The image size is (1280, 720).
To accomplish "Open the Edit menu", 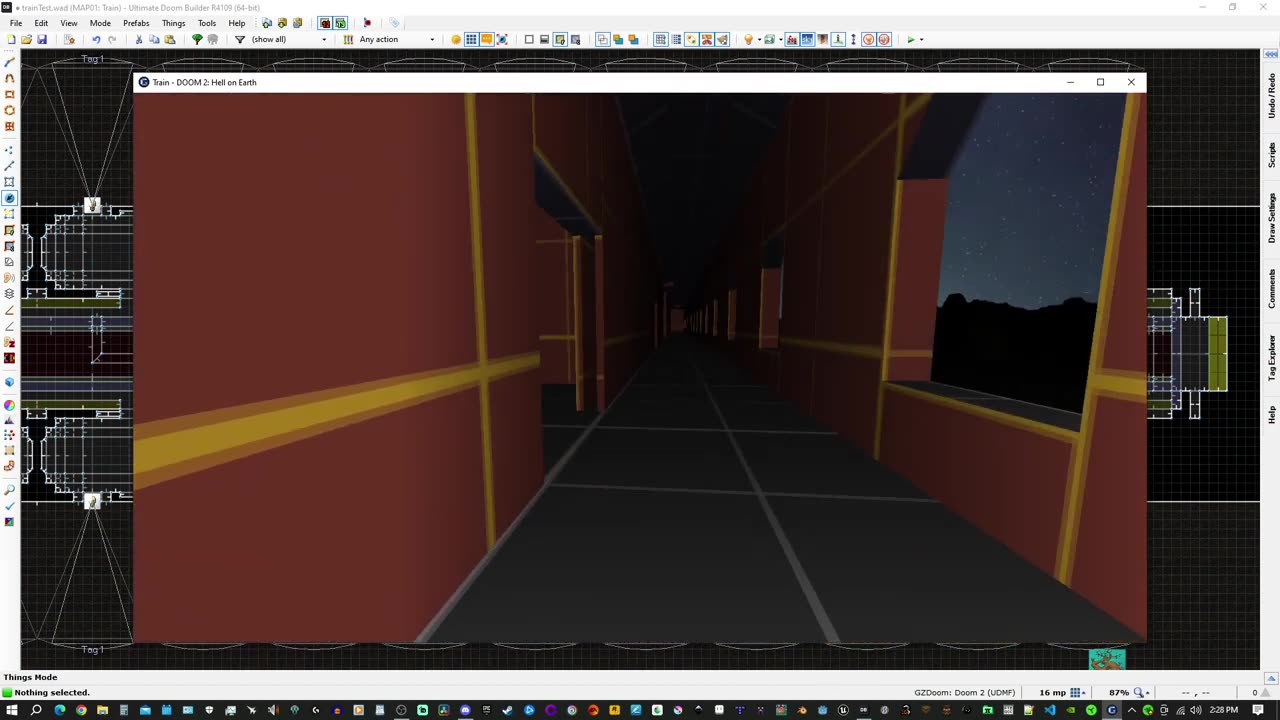I will point(41,23).
